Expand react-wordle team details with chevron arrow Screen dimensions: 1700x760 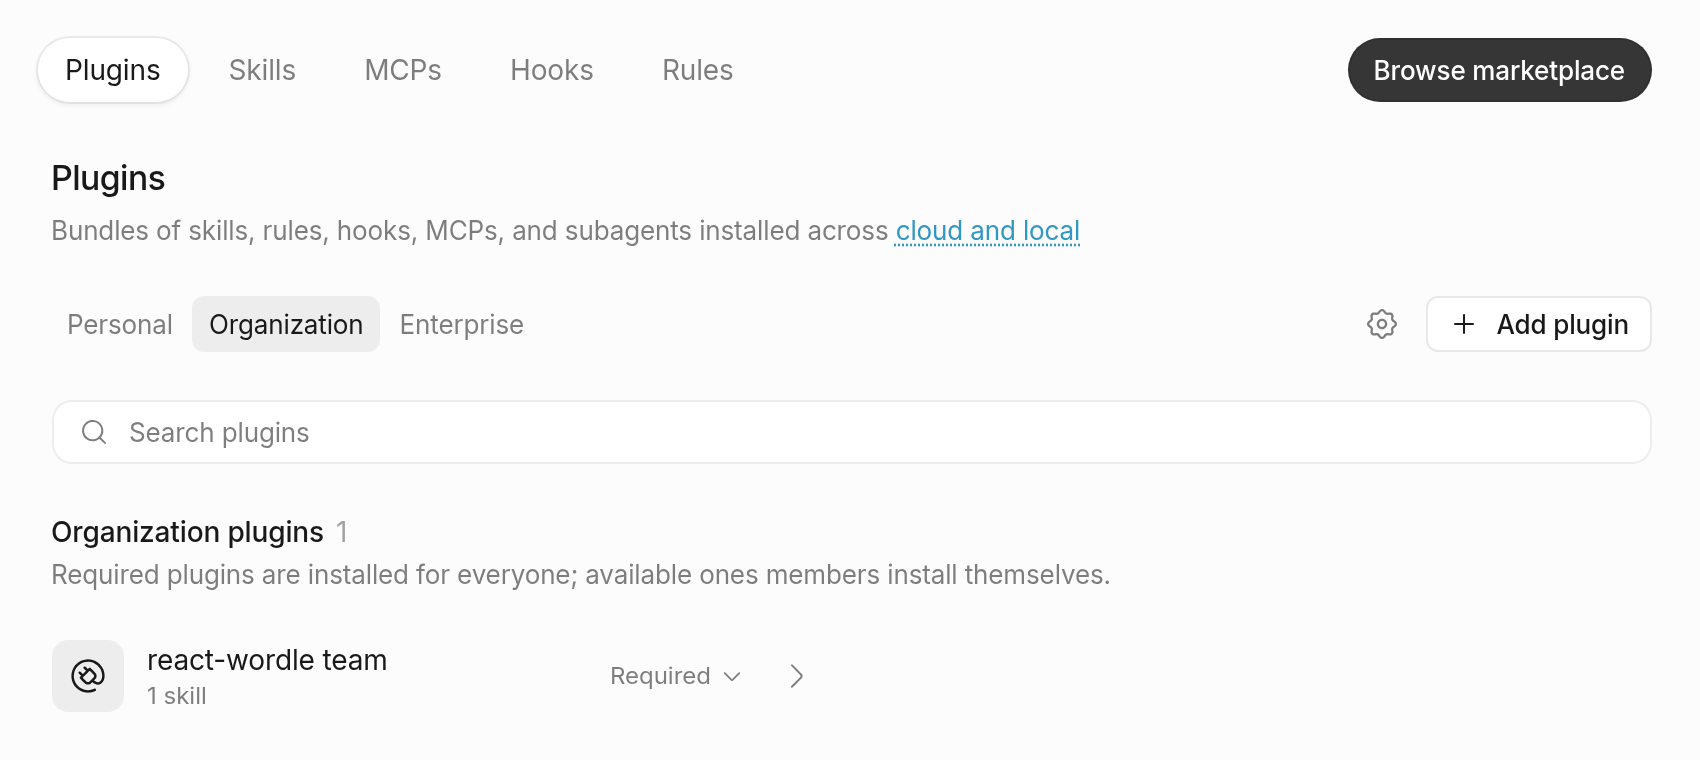[797, 676]
